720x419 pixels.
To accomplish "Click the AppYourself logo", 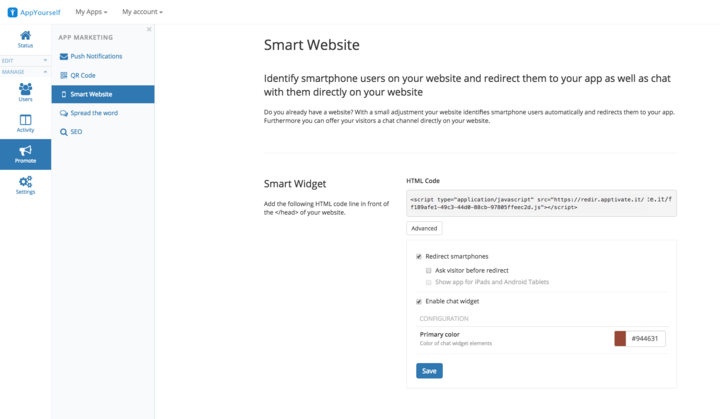I will pyautogui.click(x=34, y=12).
